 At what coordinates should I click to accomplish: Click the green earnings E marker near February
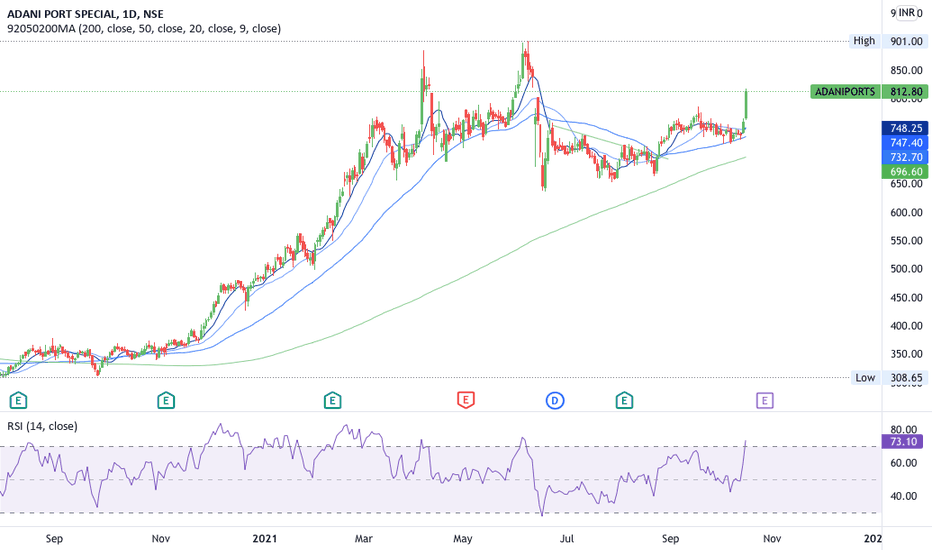[x=332, y=401]
